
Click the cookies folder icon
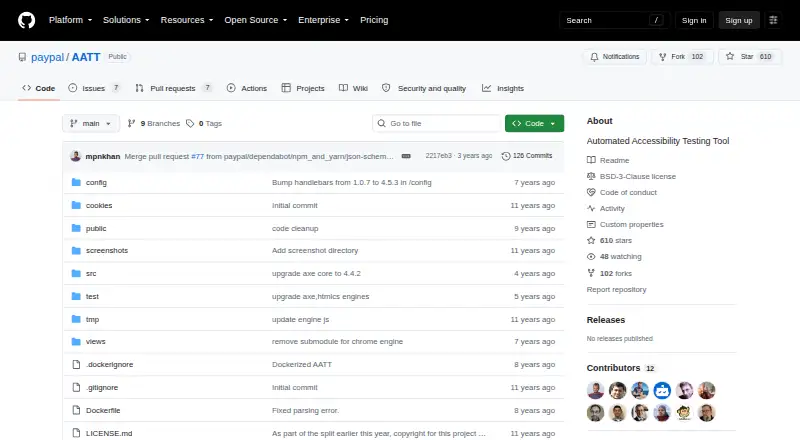point(76,205)
